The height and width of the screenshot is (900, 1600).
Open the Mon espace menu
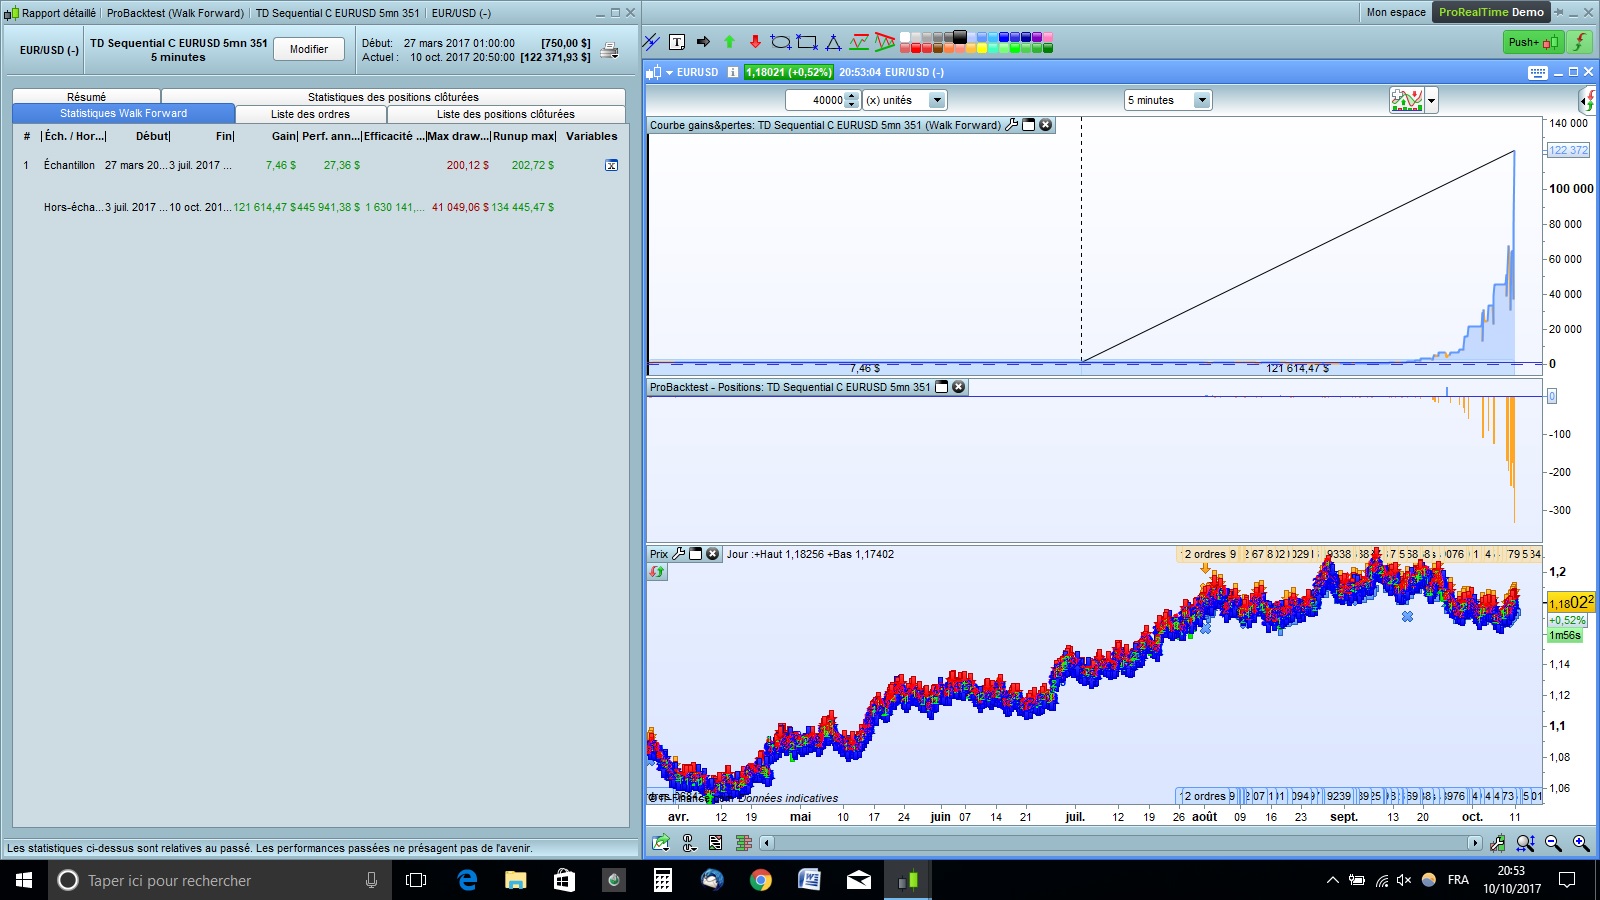[x=1396, y=12]
